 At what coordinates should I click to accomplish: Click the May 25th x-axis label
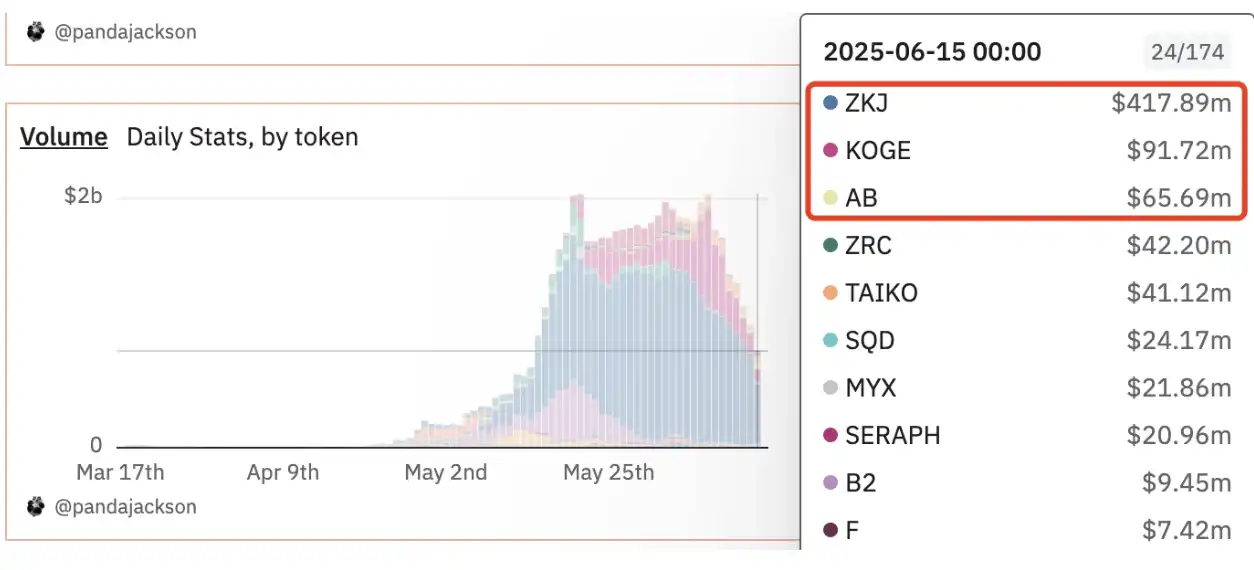click(608, 472)
